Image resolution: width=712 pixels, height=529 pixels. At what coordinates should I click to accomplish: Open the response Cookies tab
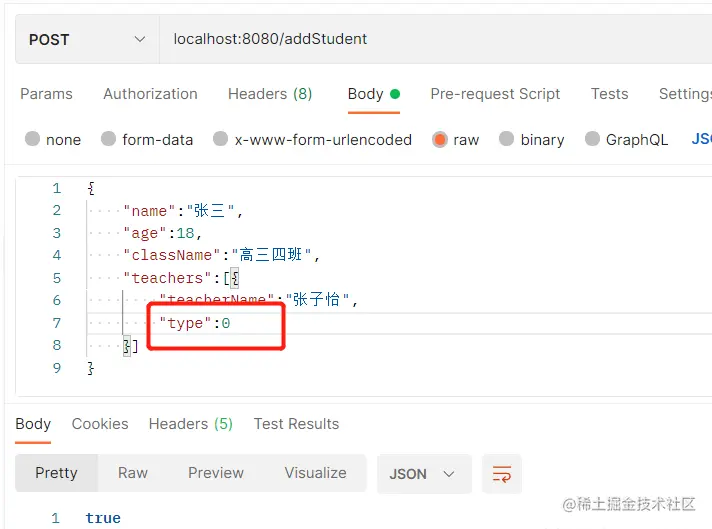pyautogui.click(x=100, y=424)
